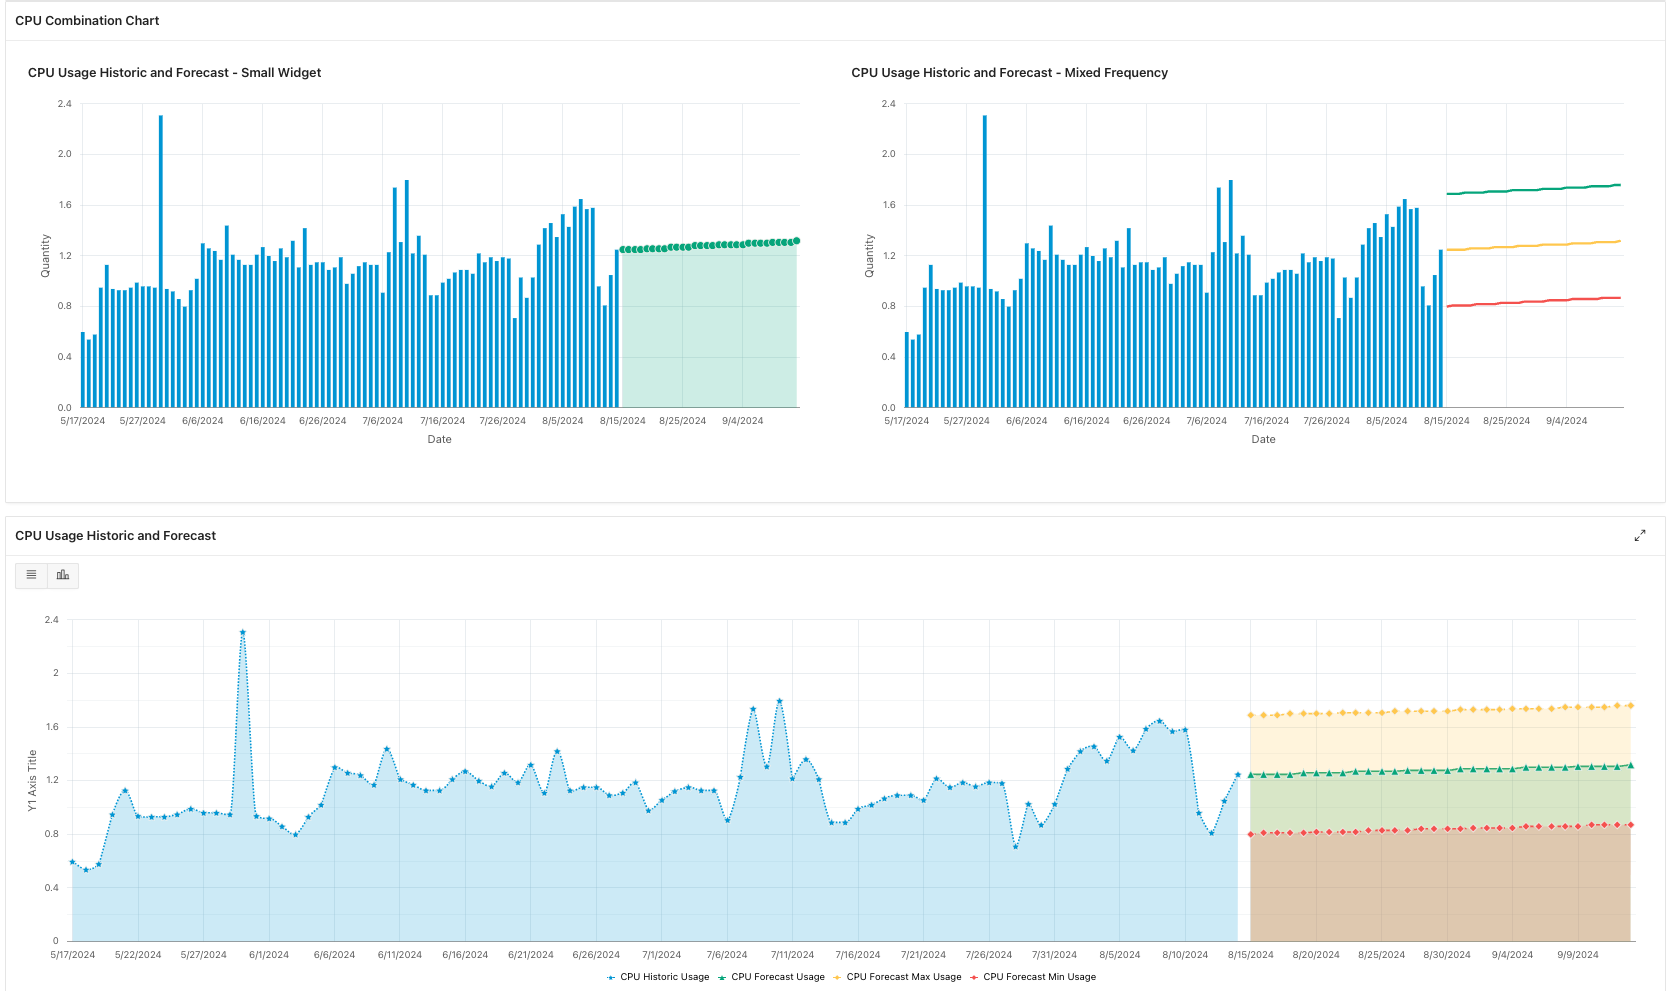This screenshot has height=991, width=1672.
Task: Select the peak star marker in bottom chart
Action: [242, 633]
